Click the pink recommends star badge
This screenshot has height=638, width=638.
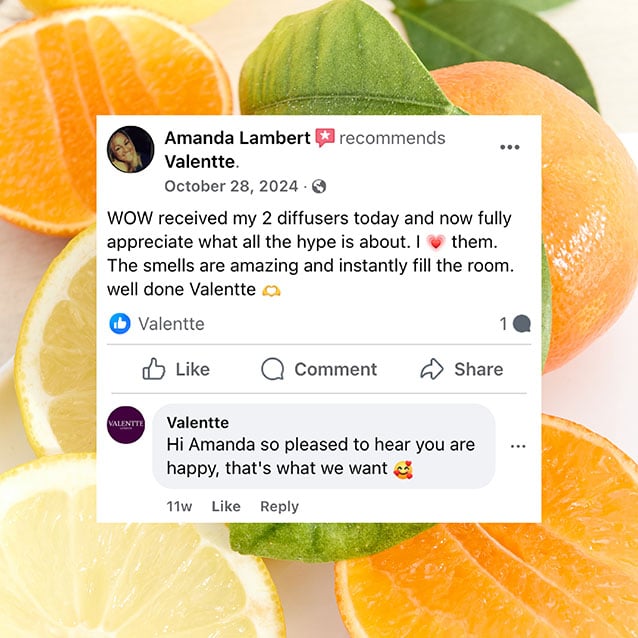pos(325,138)
